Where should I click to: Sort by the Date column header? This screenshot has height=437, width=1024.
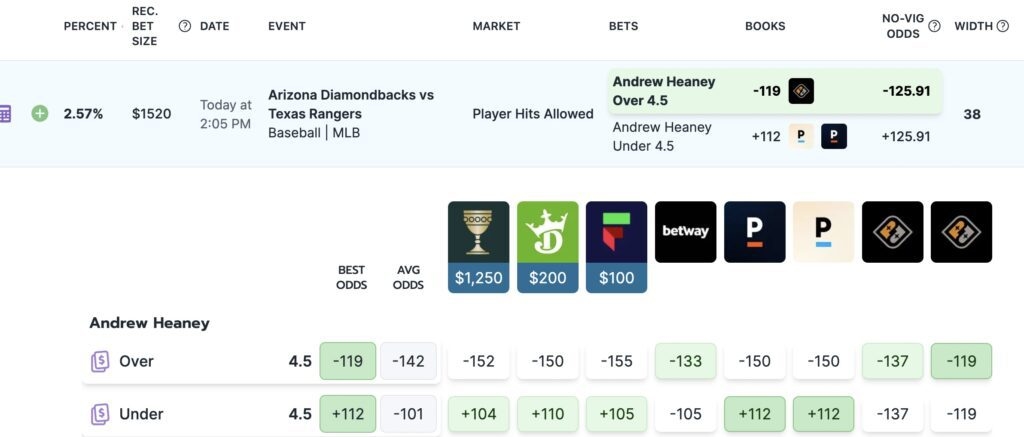click(214, 26)
